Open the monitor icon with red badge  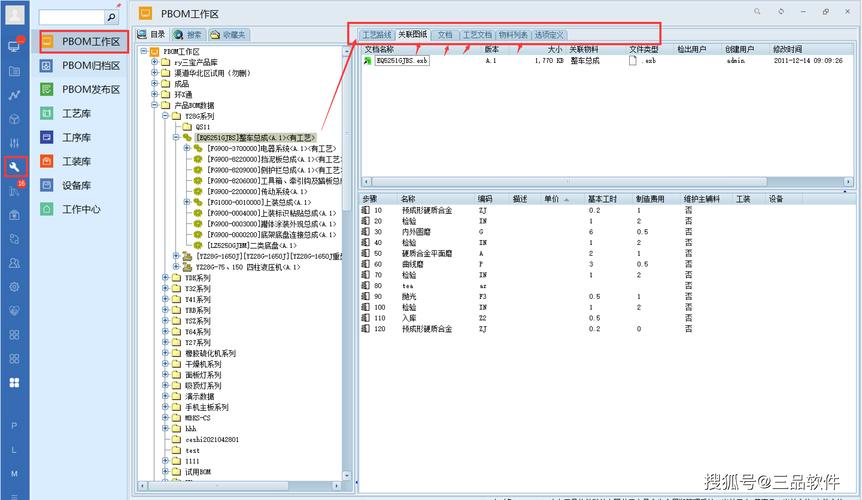(14, 46)
